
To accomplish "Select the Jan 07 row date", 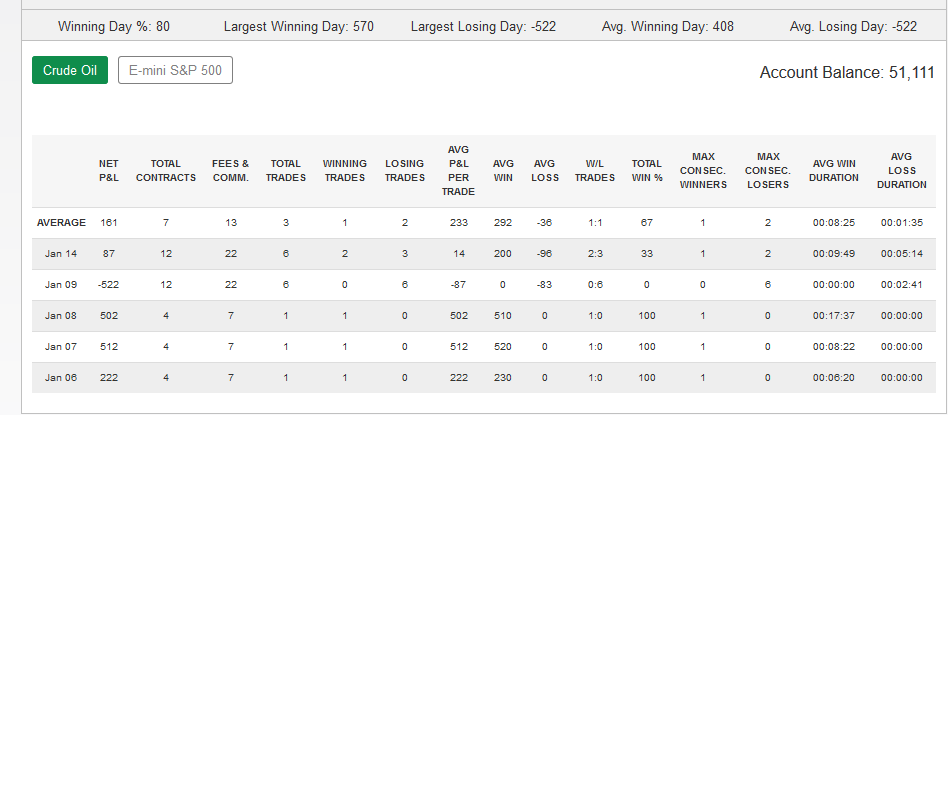I will click(61, 347).
